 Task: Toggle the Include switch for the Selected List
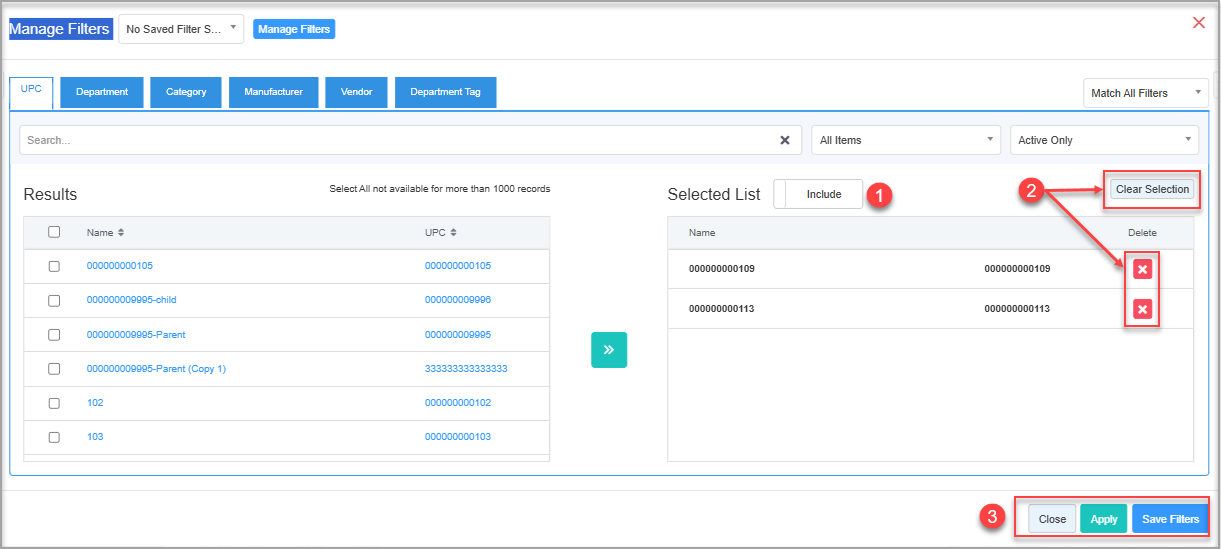(x=818, y=194)
